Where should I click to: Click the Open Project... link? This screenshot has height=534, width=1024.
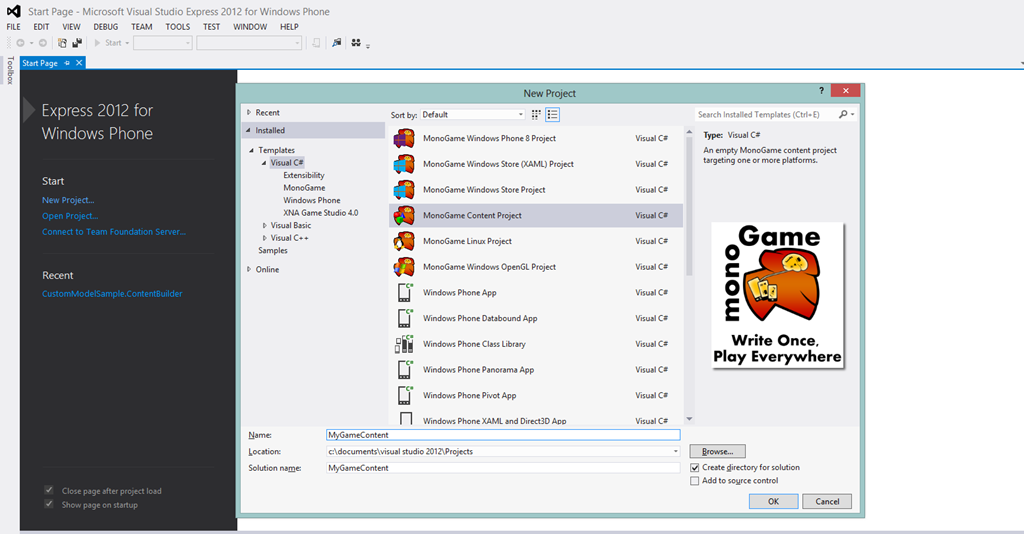(70, 215)
